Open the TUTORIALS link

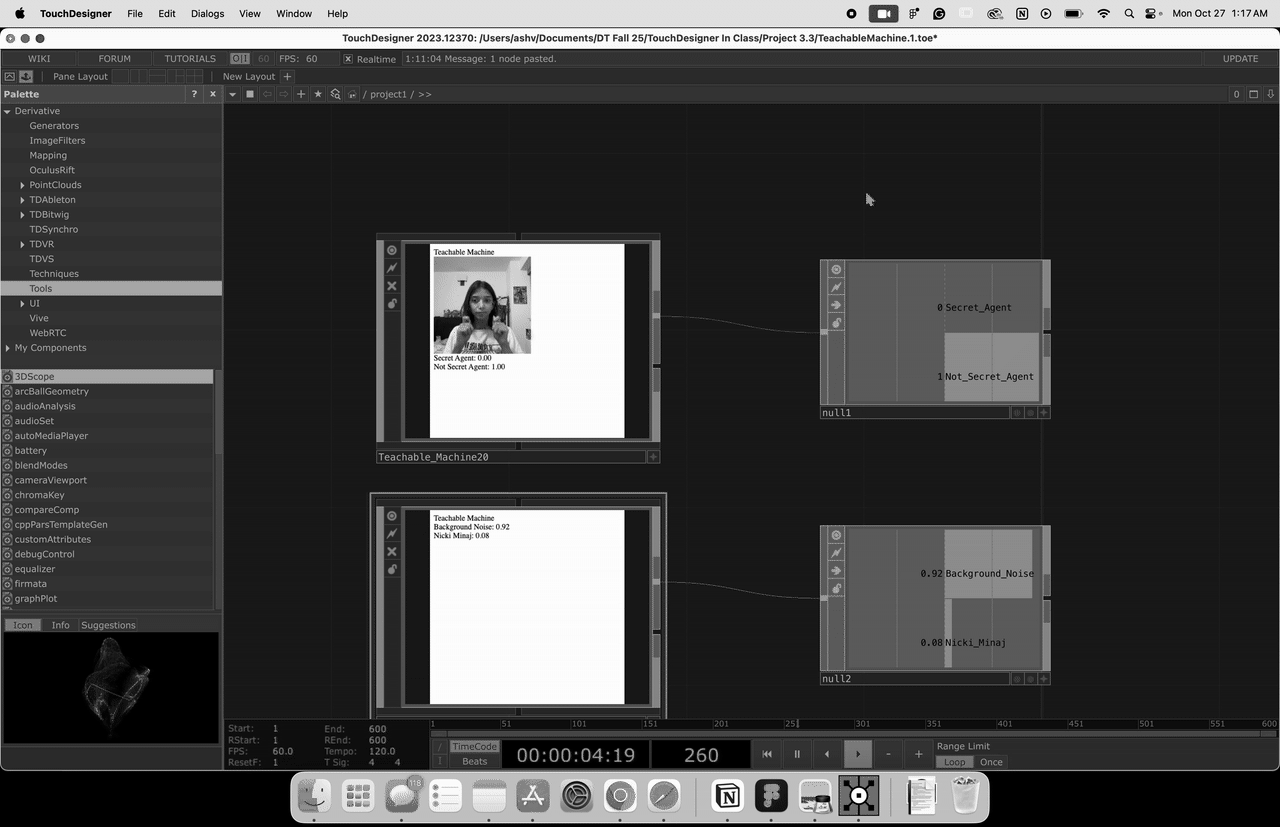point(190,59)
